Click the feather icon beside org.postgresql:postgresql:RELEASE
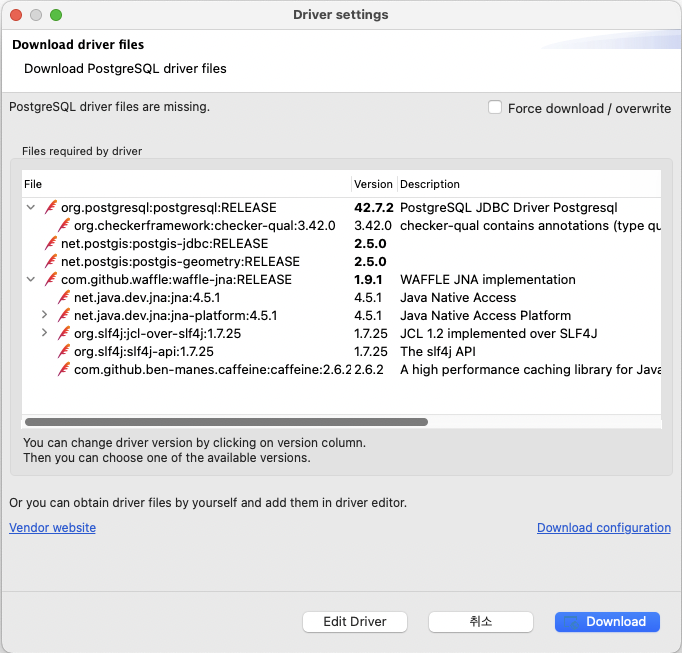Viewport: 682px width, 653px height. click(x=51, y=207)
